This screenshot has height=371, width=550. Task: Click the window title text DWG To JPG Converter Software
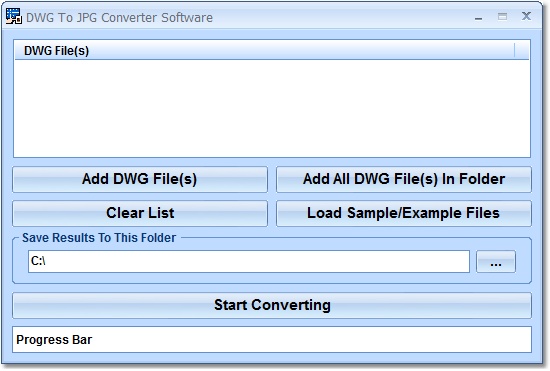119,18
